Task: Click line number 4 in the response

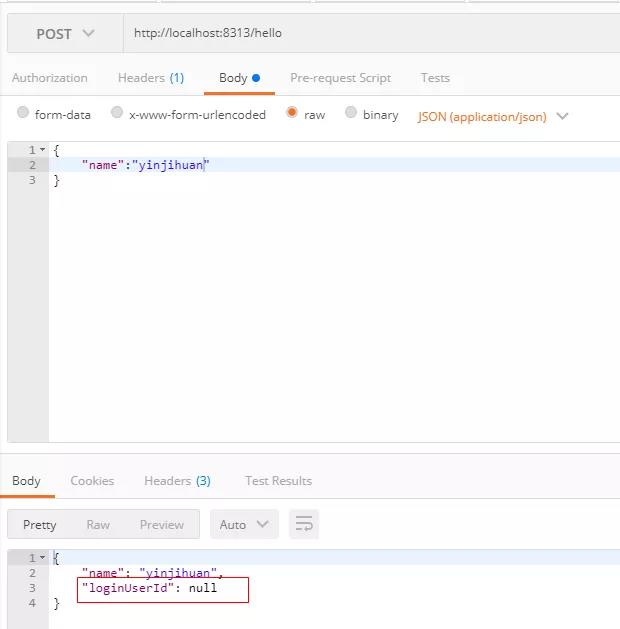Action: click(32, 603)
